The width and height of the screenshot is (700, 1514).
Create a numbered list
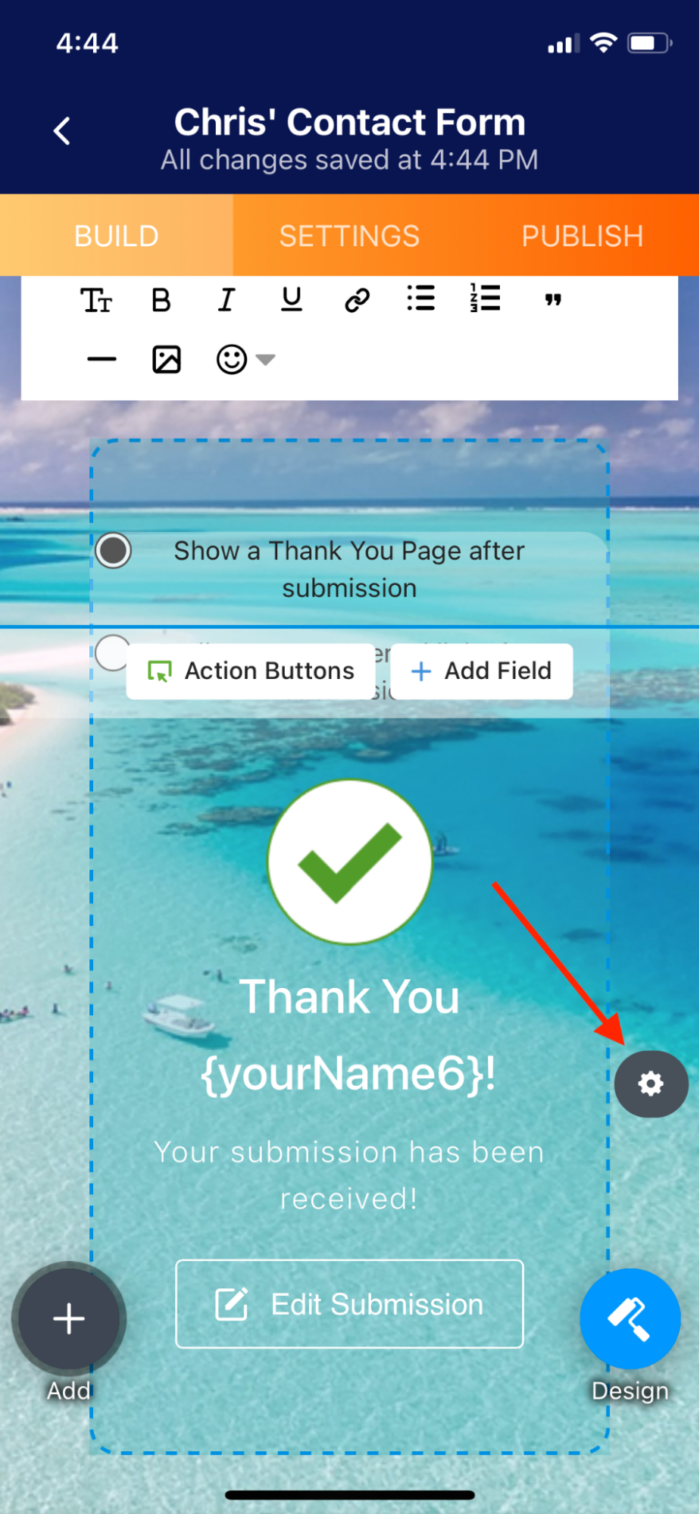pos(485,298)
